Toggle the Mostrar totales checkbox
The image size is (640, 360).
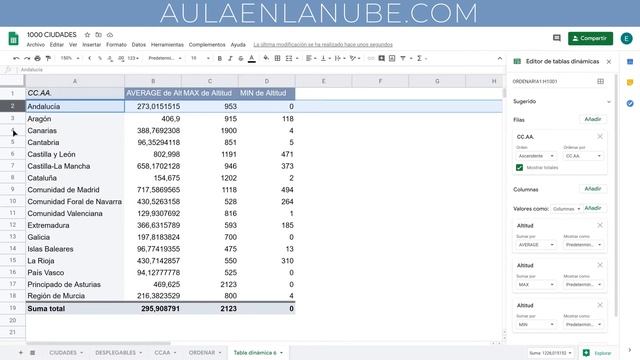[519, 167]
